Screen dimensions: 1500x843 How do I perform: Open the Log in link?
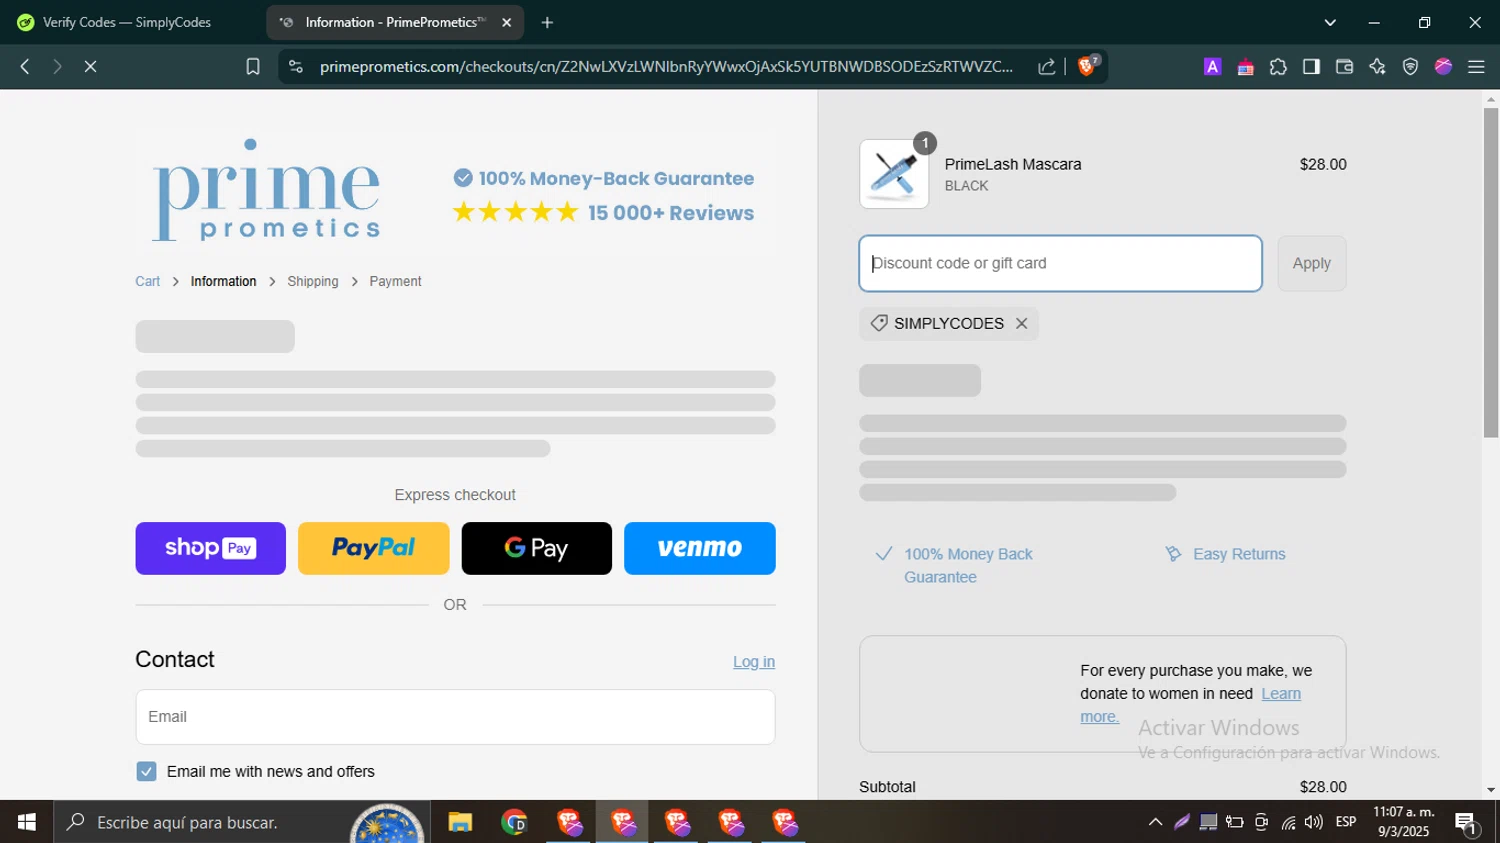(754, 662)
